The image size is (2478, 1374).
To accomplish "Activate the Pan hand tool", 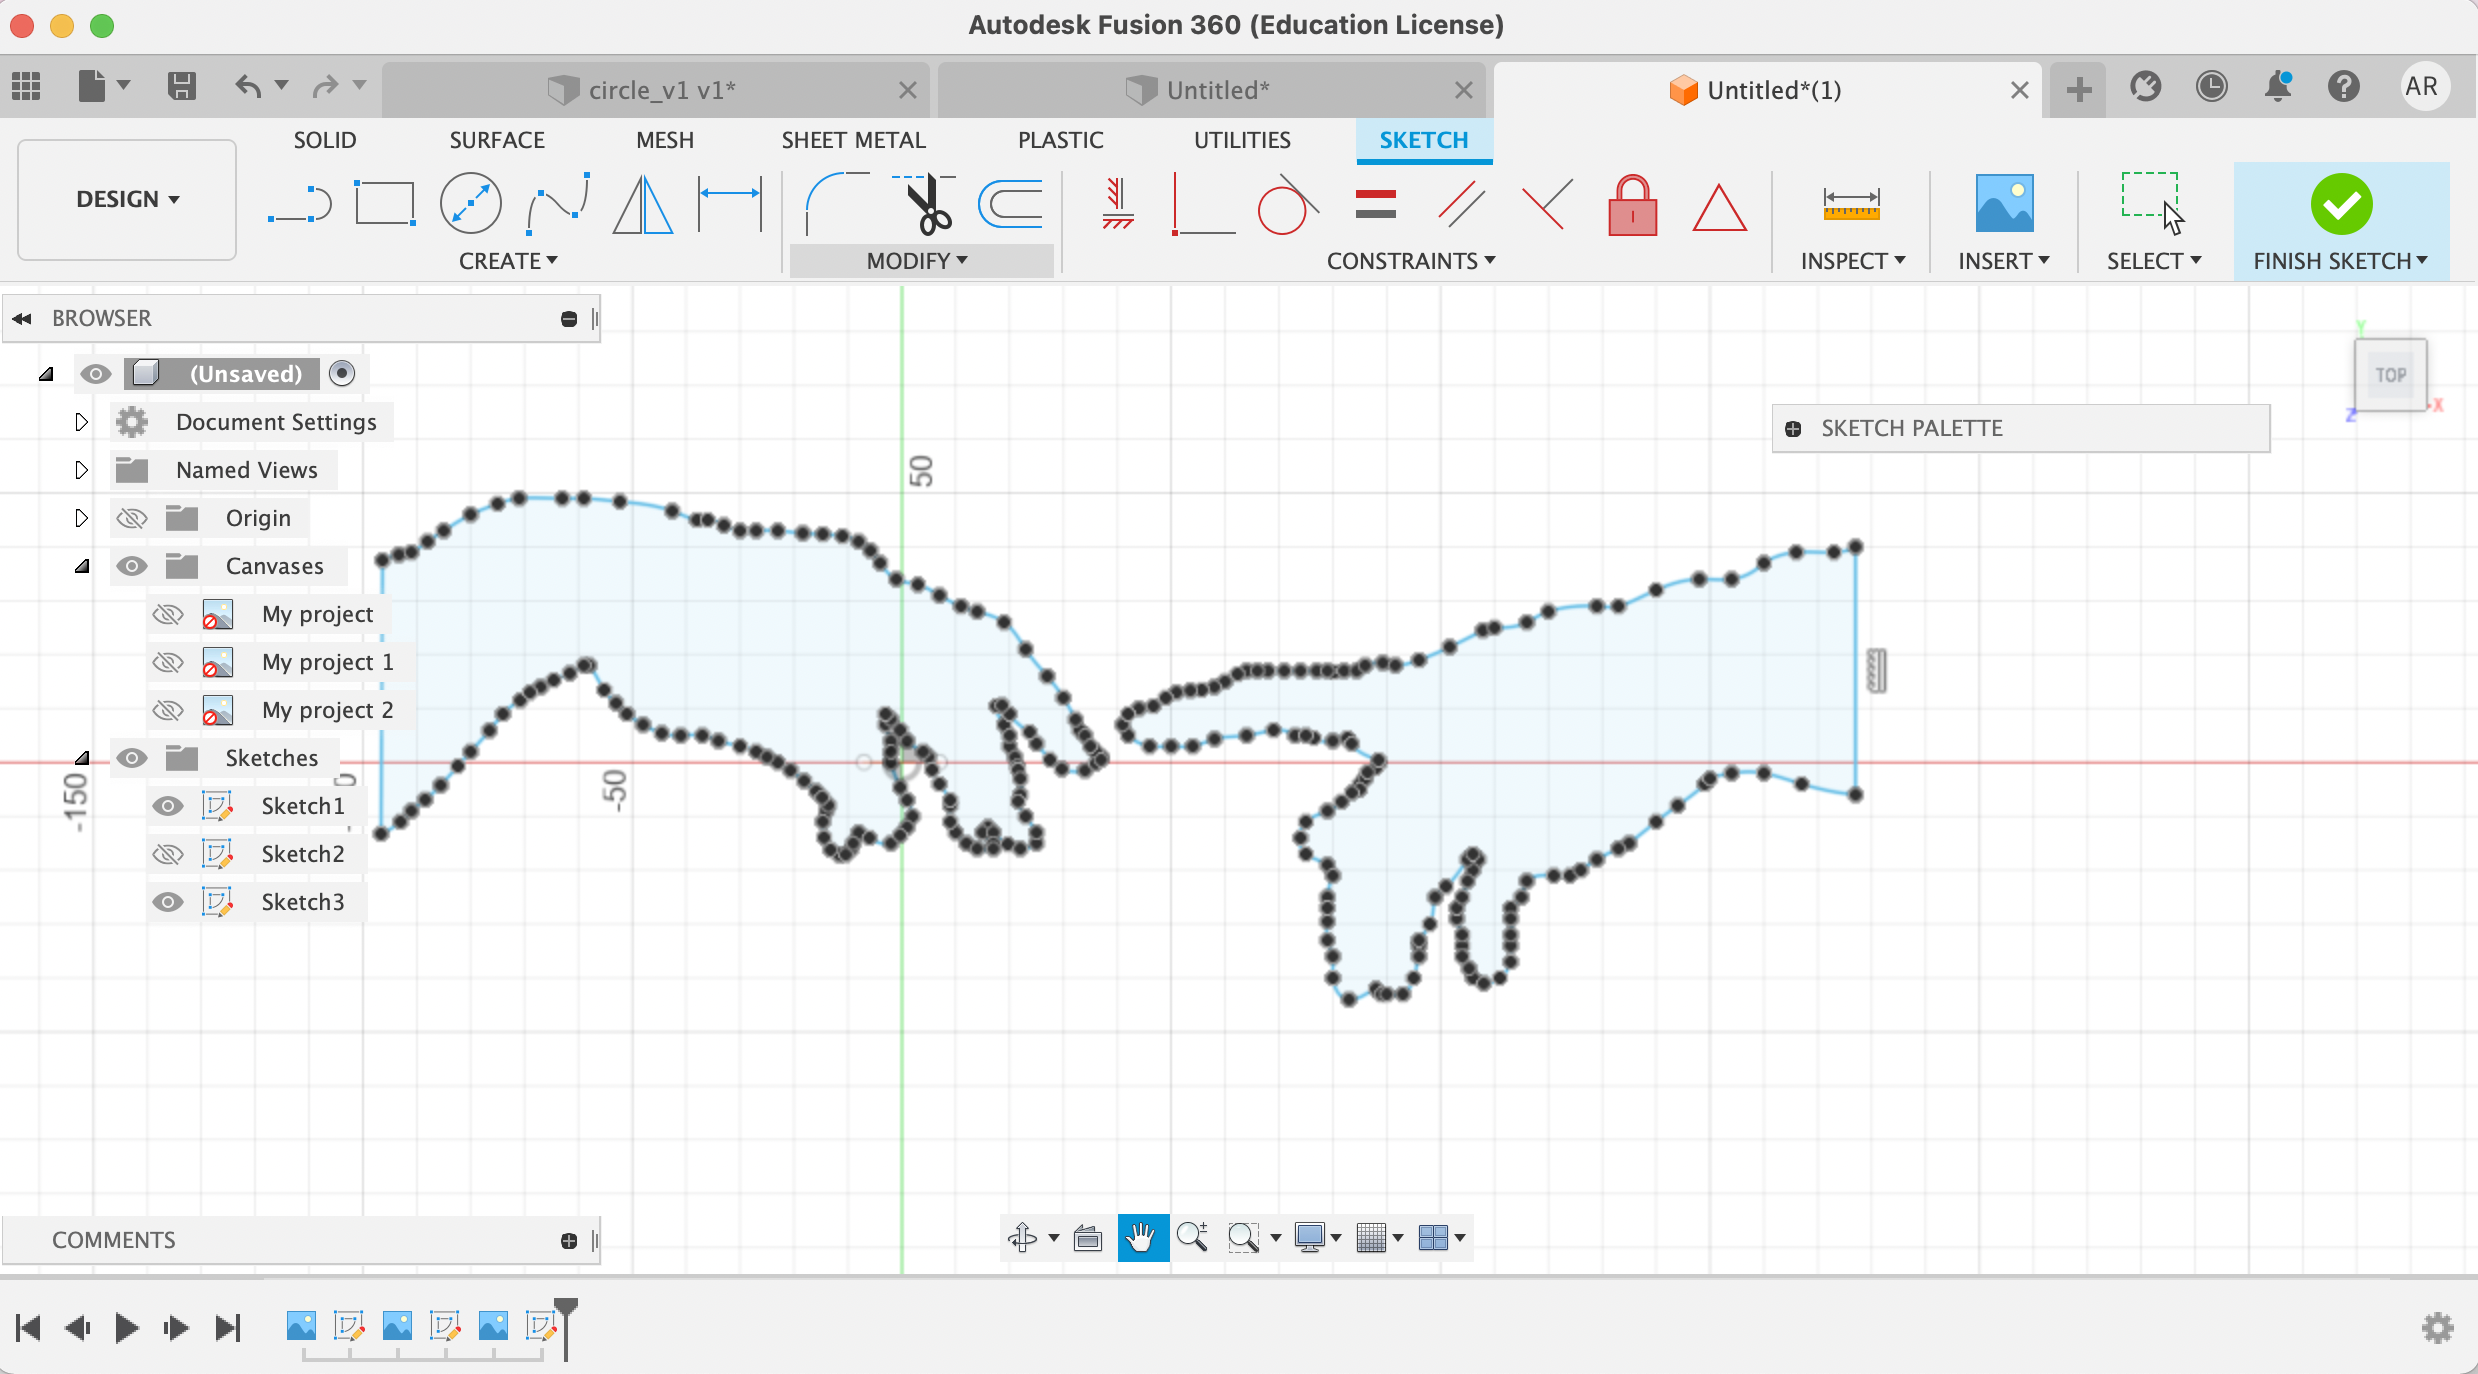I will [1142, 1238].
